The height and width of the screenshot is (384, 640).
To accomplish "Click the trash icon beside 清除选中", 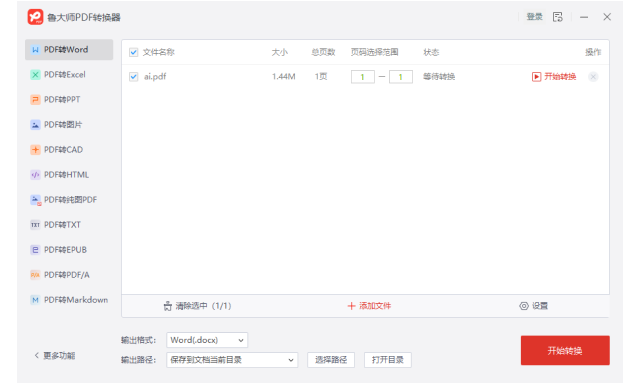I will coord(168,306).
